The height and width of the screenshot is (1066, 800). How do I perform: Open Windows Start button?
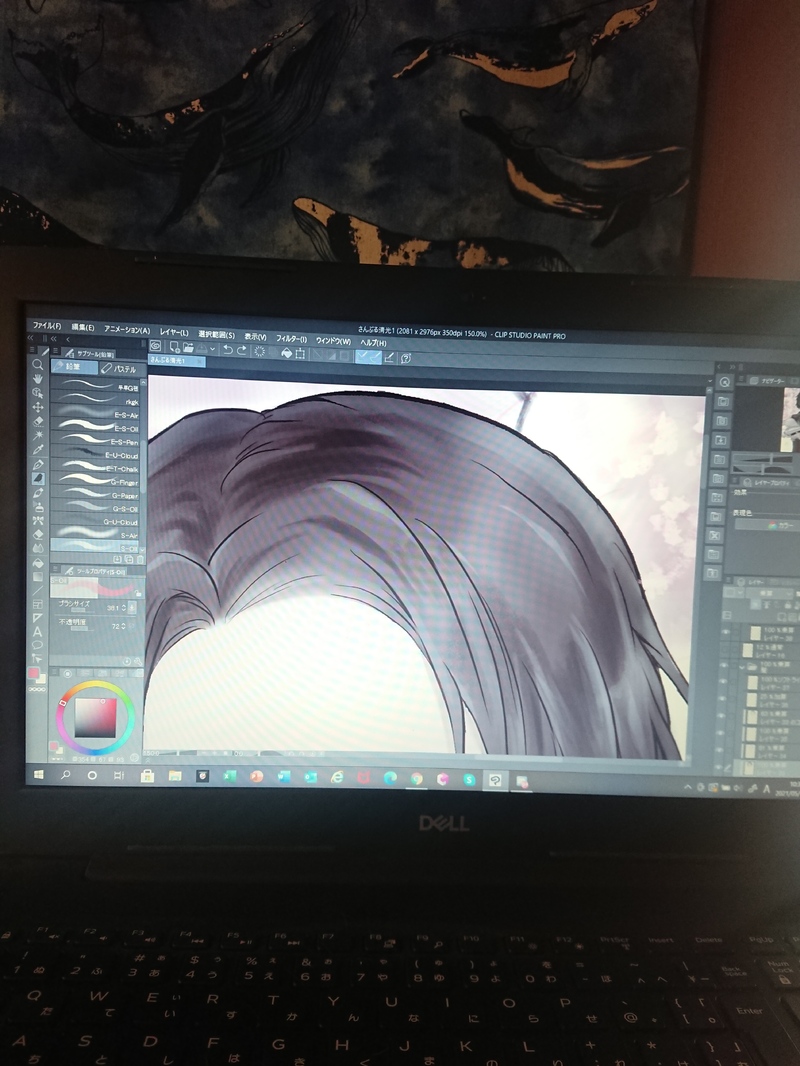tap(39, 774)
